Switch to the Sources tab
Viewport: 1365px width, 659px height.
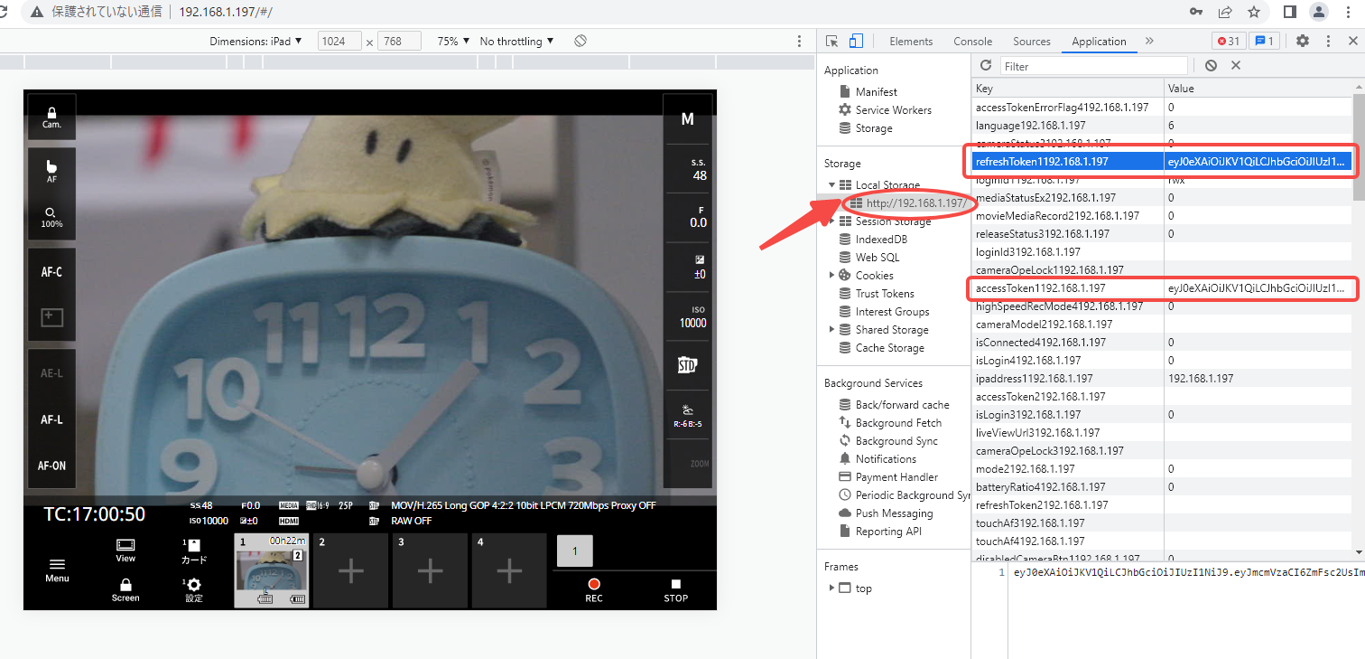click(x=1032, y=41)
